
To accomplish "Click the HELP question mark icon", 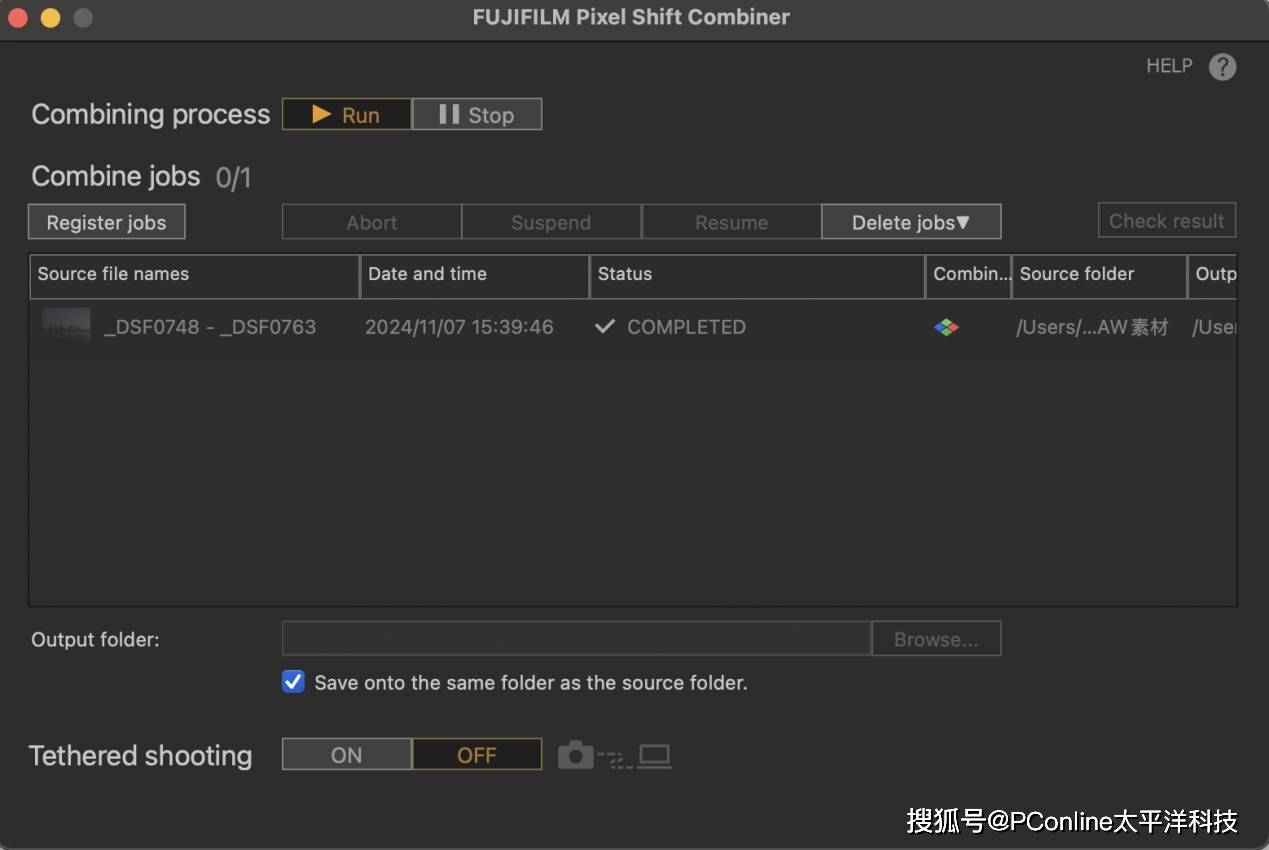I will tap(1222, 67).
